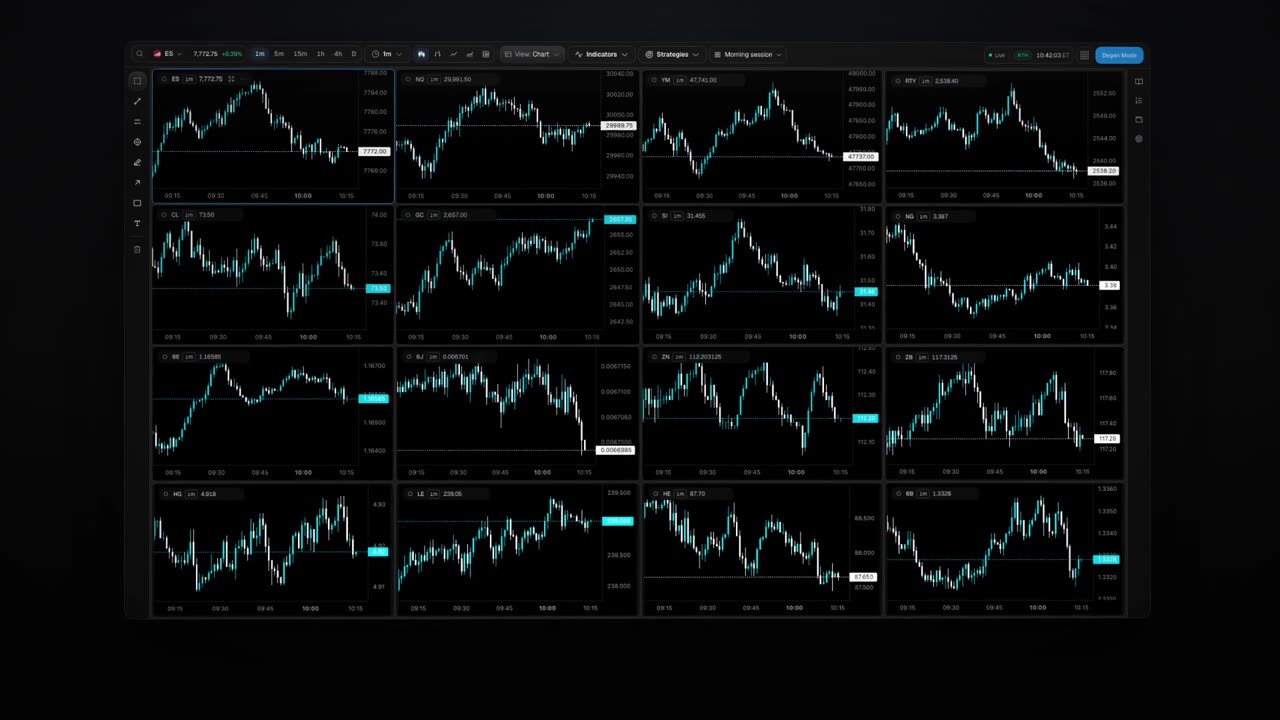Toggle the Live data indicator

point(997,55)
